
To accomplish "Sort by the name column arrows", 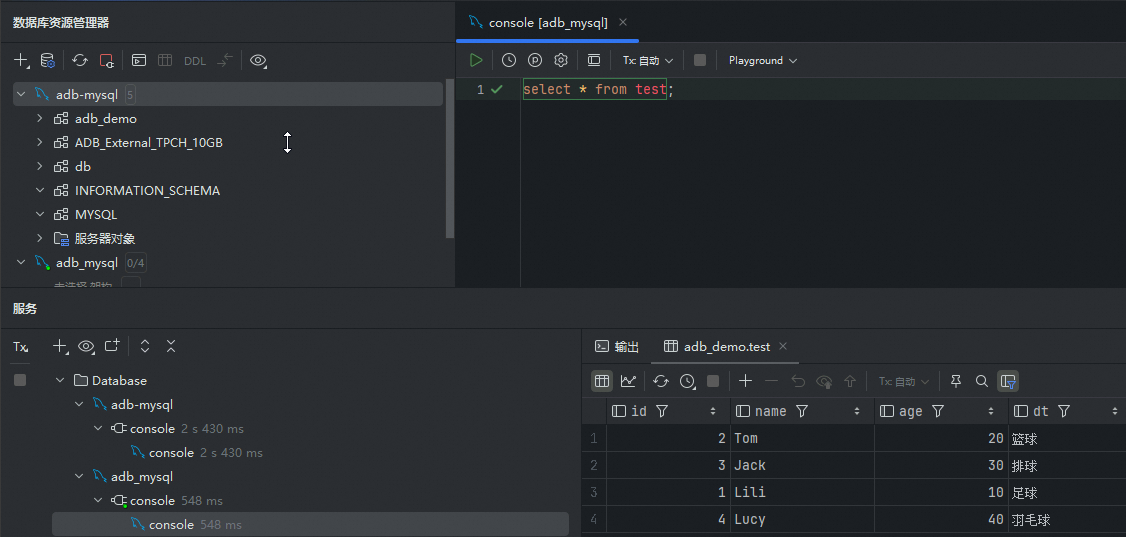I will point(857,411).
